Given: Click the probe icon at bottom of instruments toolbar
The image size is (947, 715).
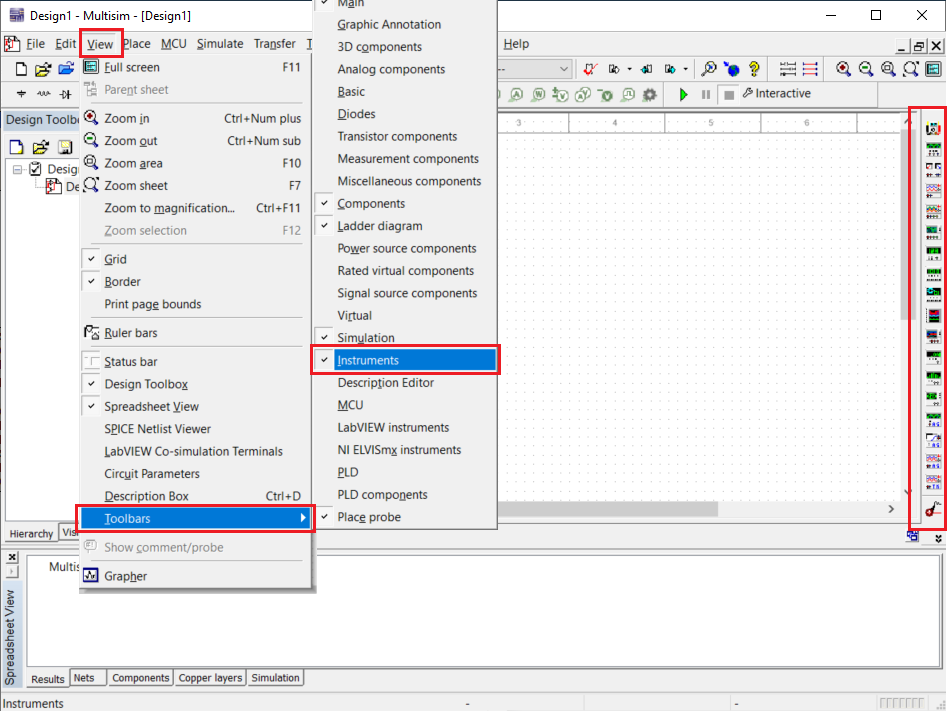Looking at the screenshot, I should [933, 510].
